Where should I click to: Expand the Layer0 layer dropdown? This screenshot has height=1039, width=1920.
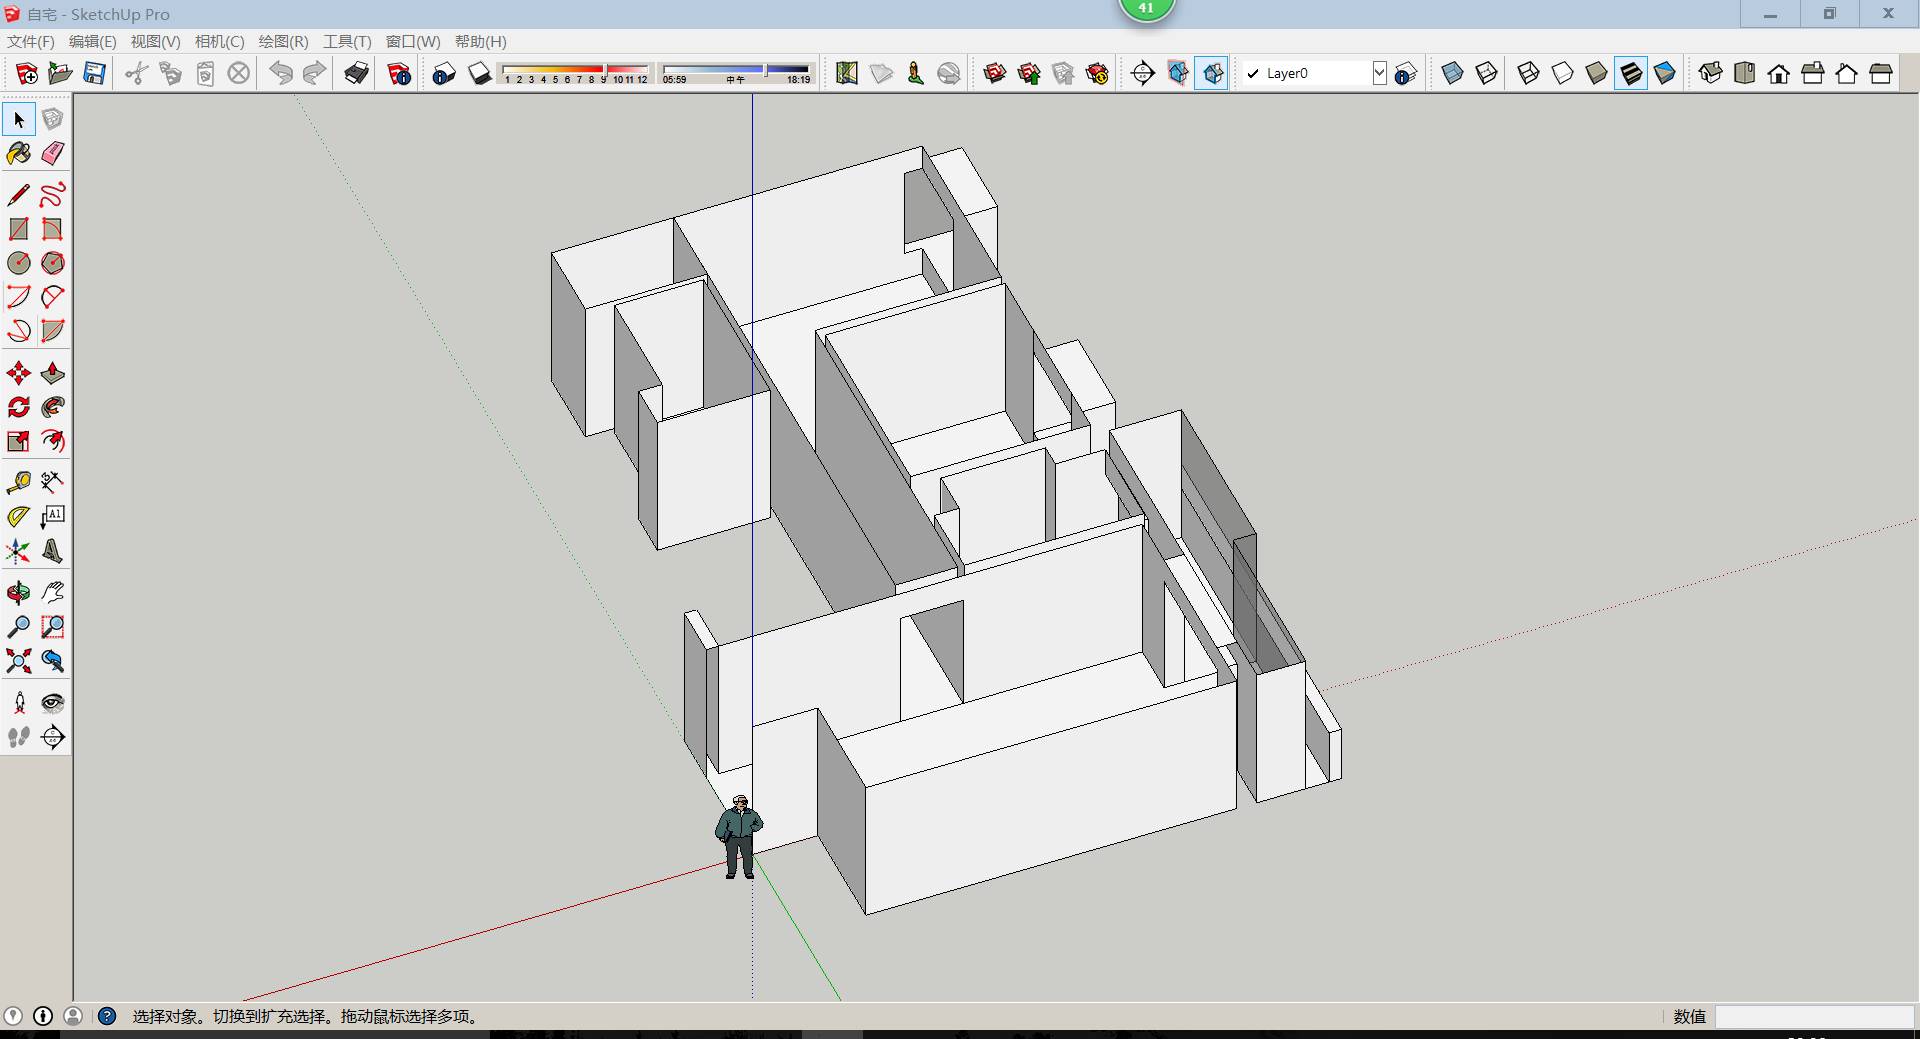point(1379,73)
